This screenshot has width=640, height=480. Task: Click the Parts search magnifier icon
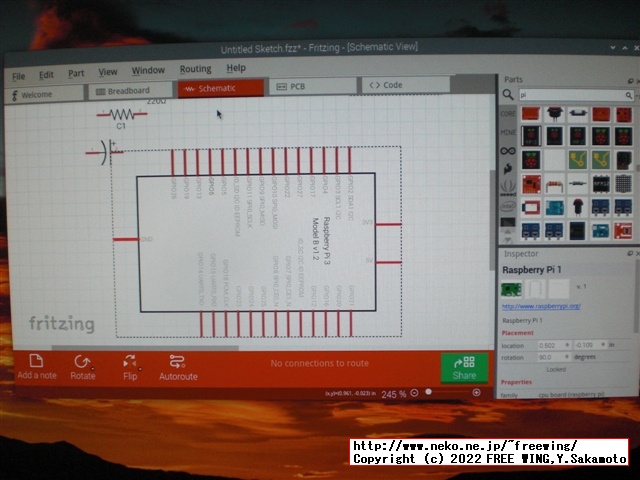point(509,94)
